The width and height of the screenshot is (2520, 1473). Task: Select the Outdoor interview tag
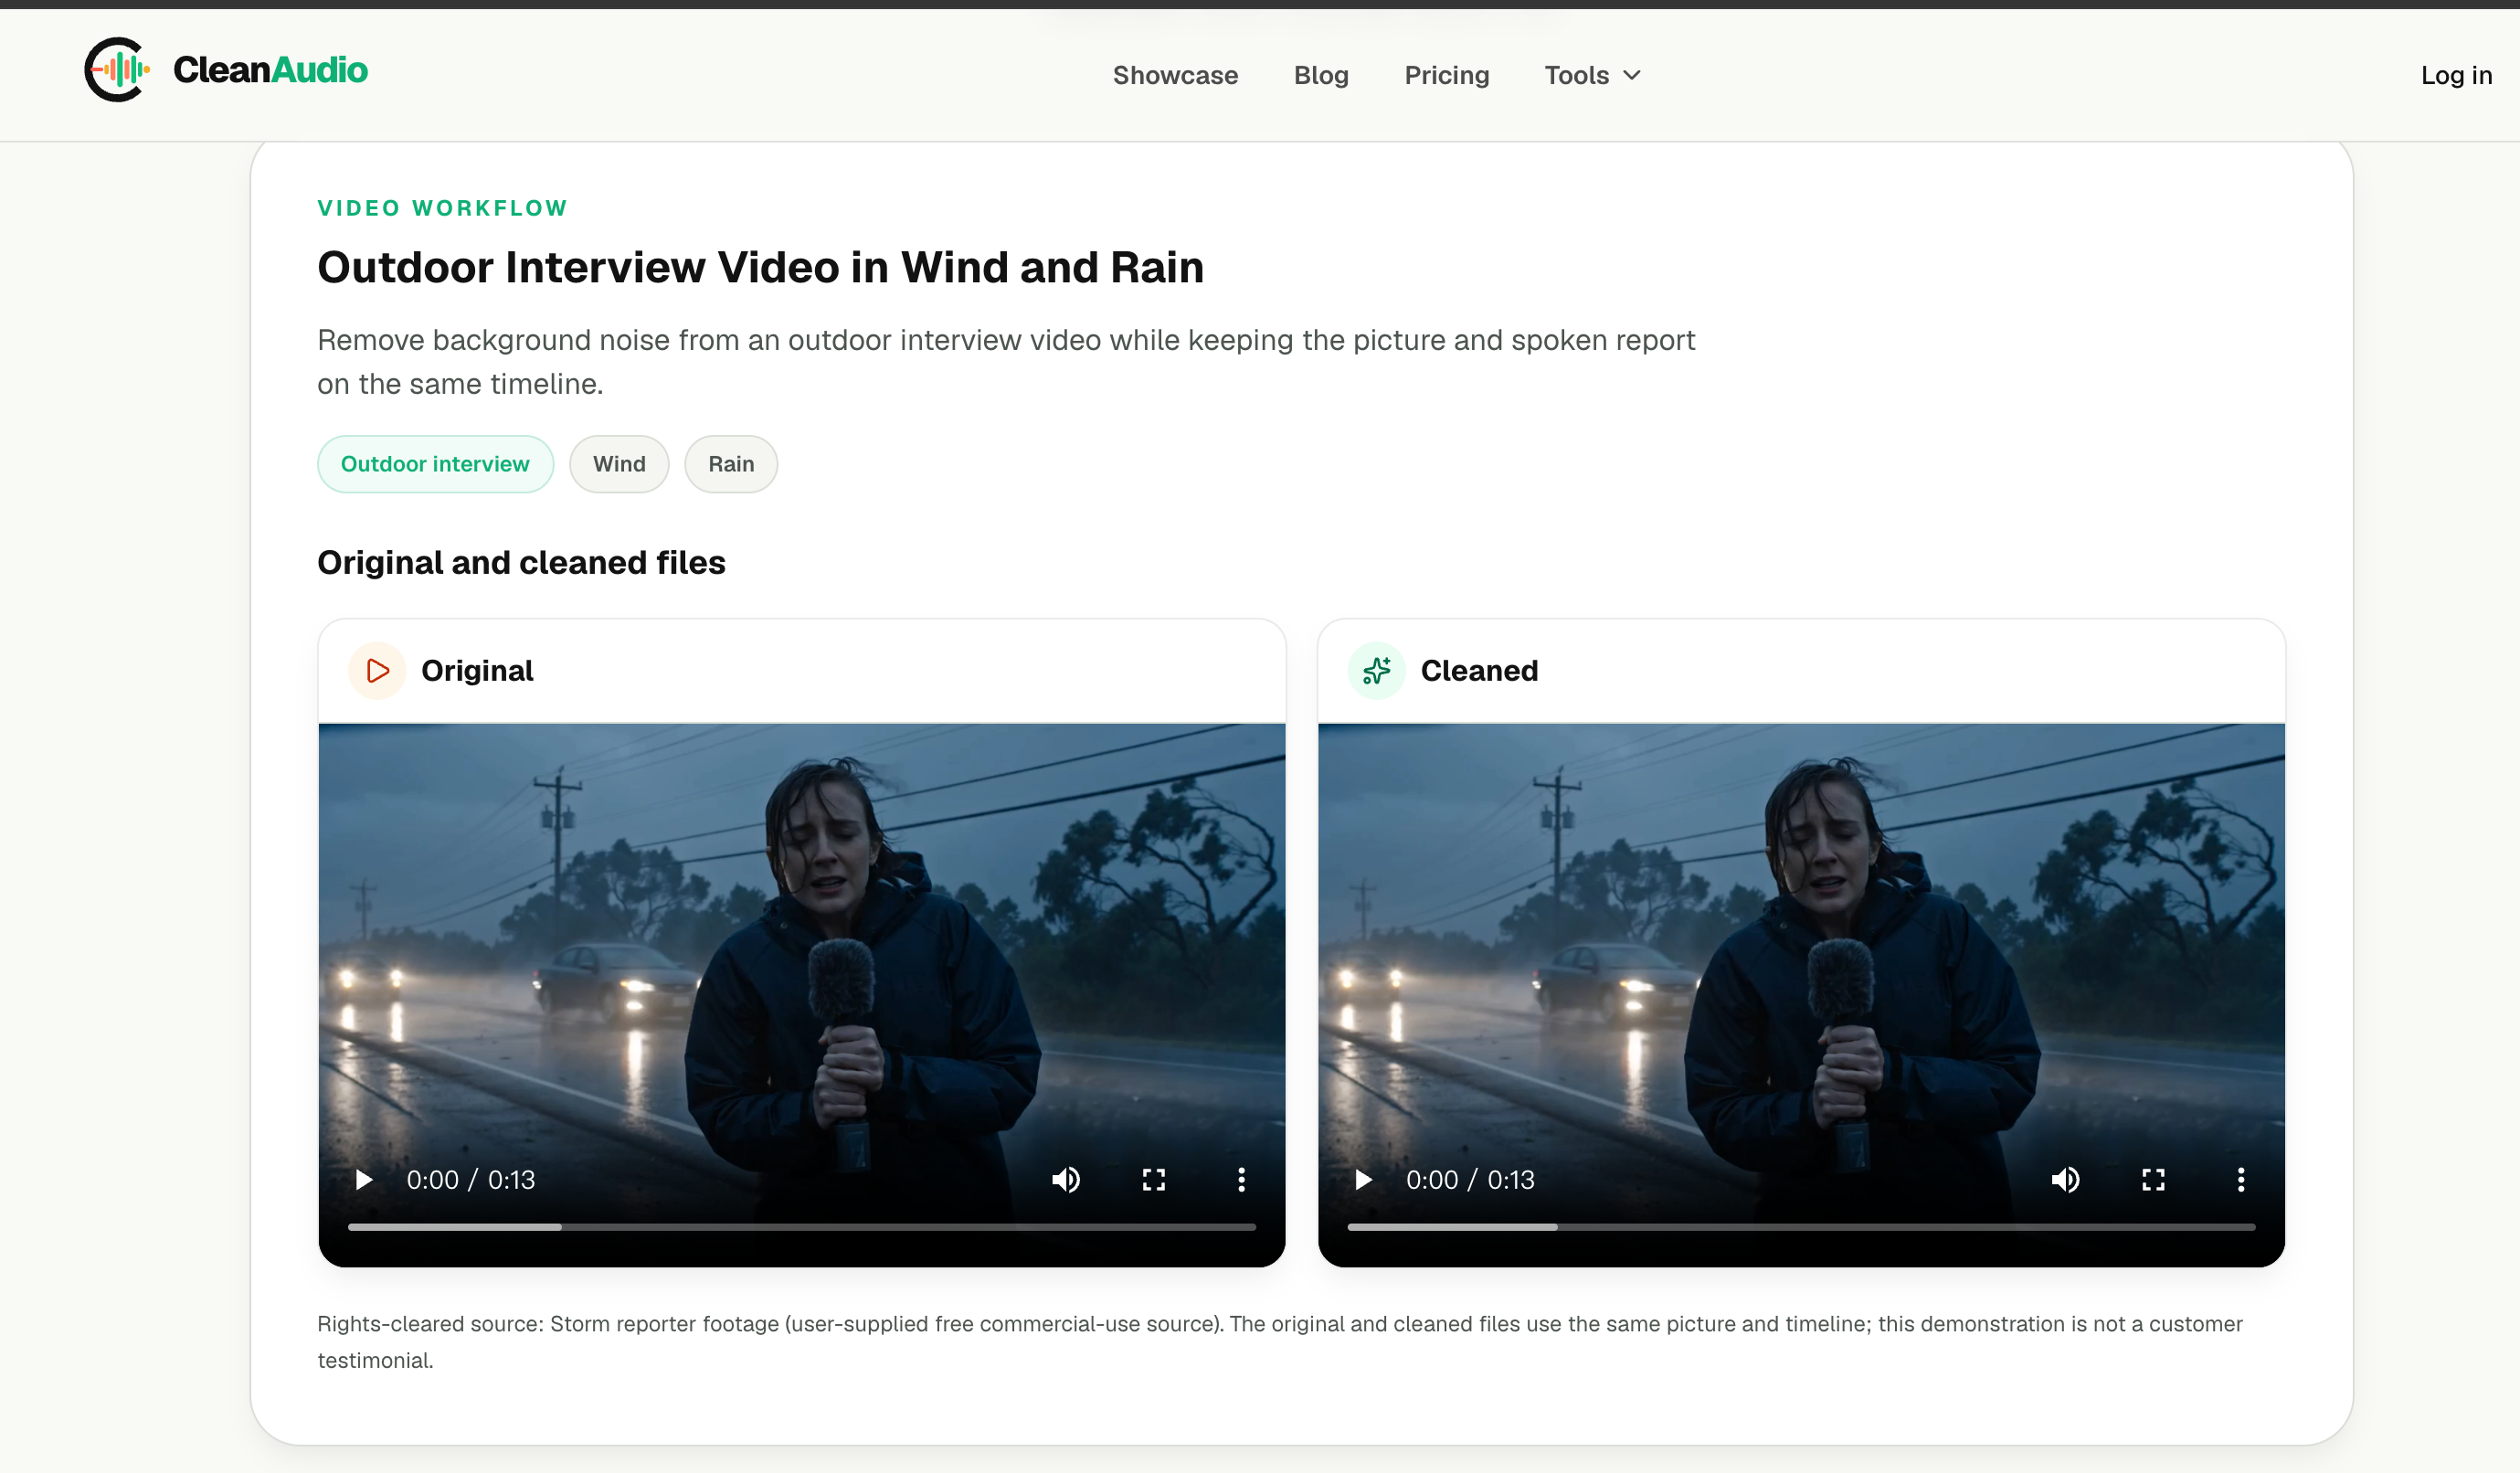tap(435, 464)
